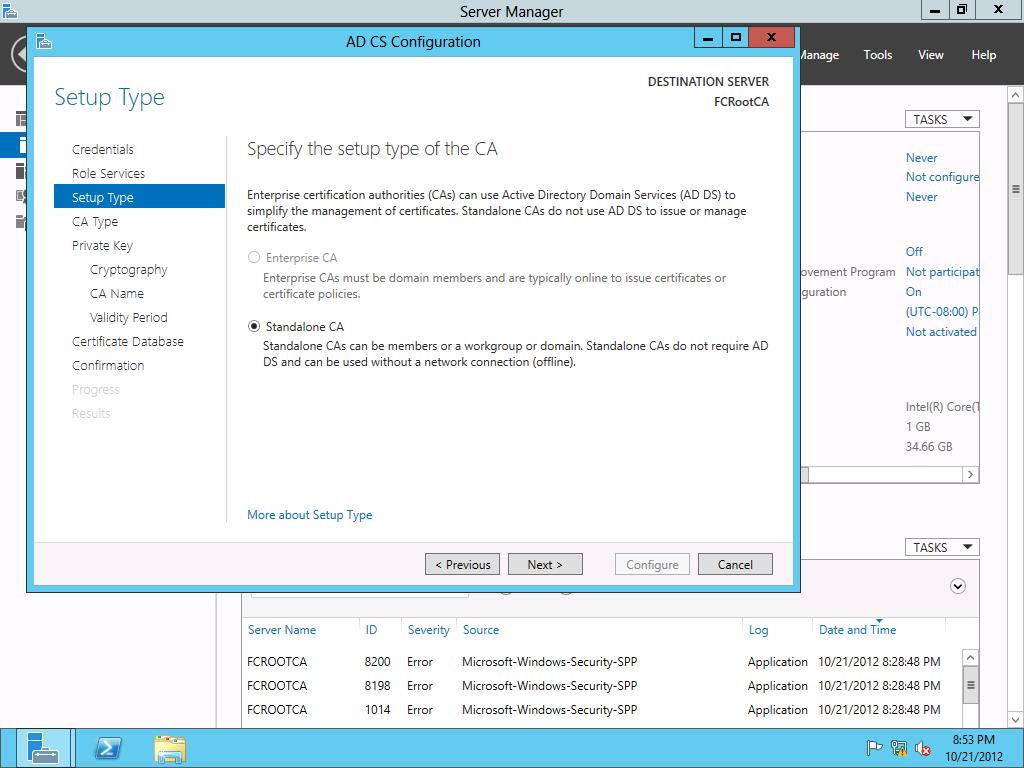Click the (UTC-08:00) time zone link
1024x768 pixels.
click(x=941, y=312)
